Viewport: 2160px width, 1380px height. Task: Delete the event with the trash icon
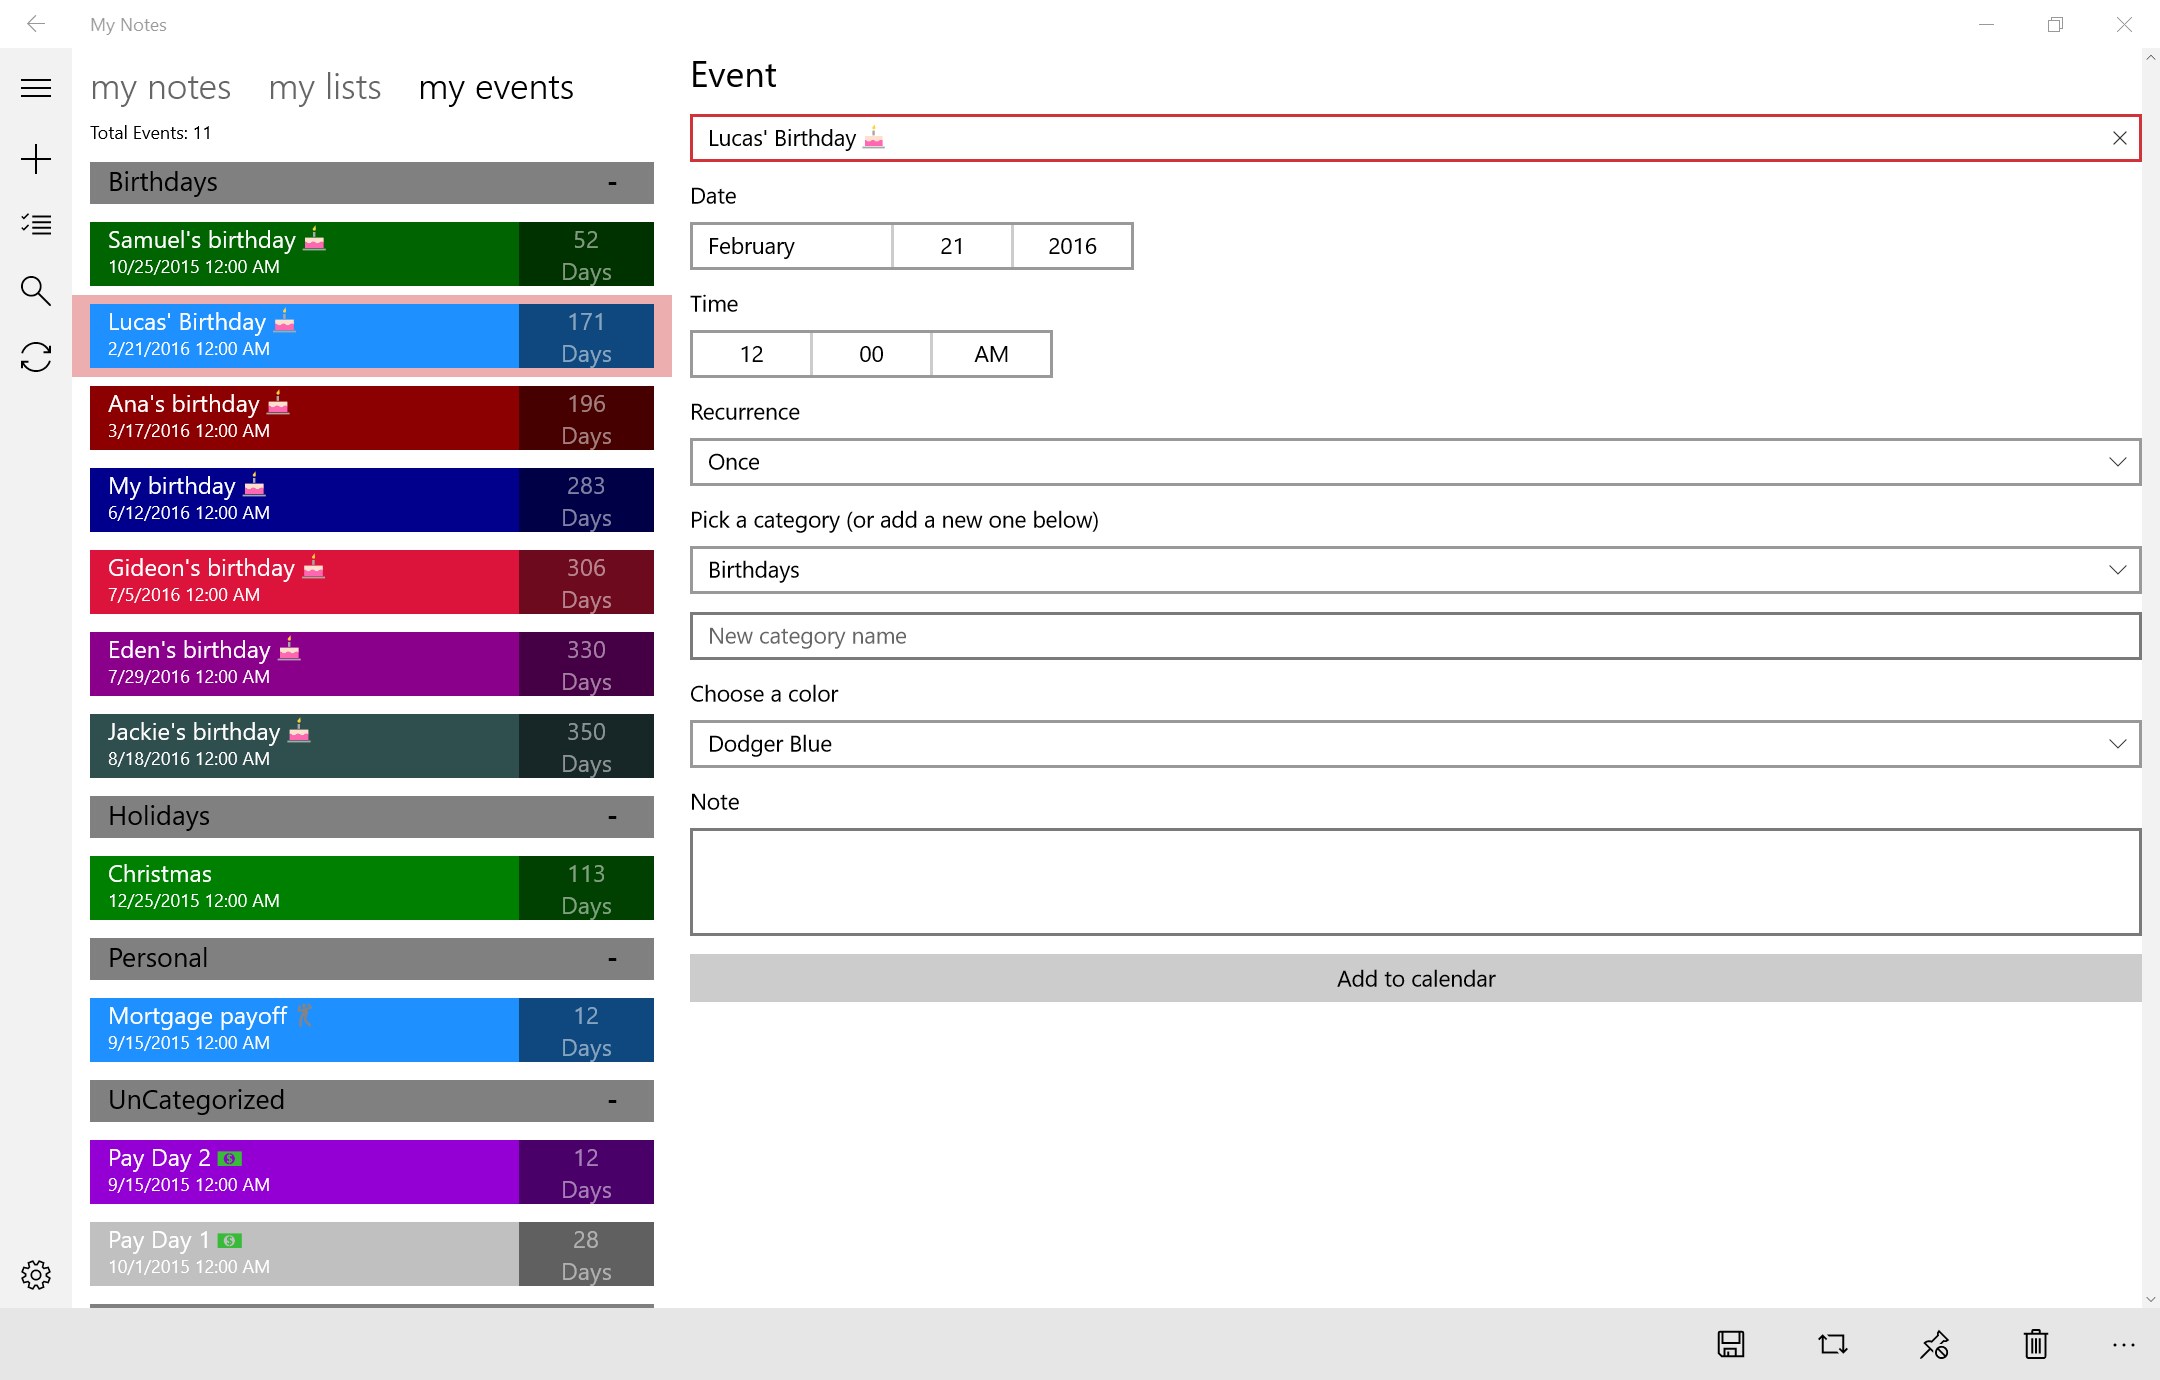2036,1344
